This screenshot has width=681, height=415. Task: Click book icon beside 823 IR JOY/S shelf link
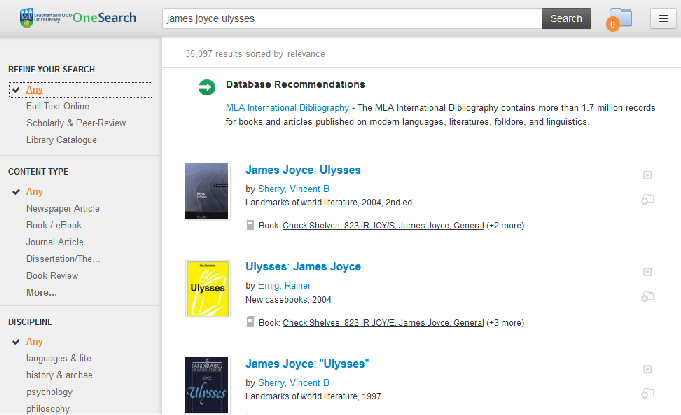tap(250, 225)
